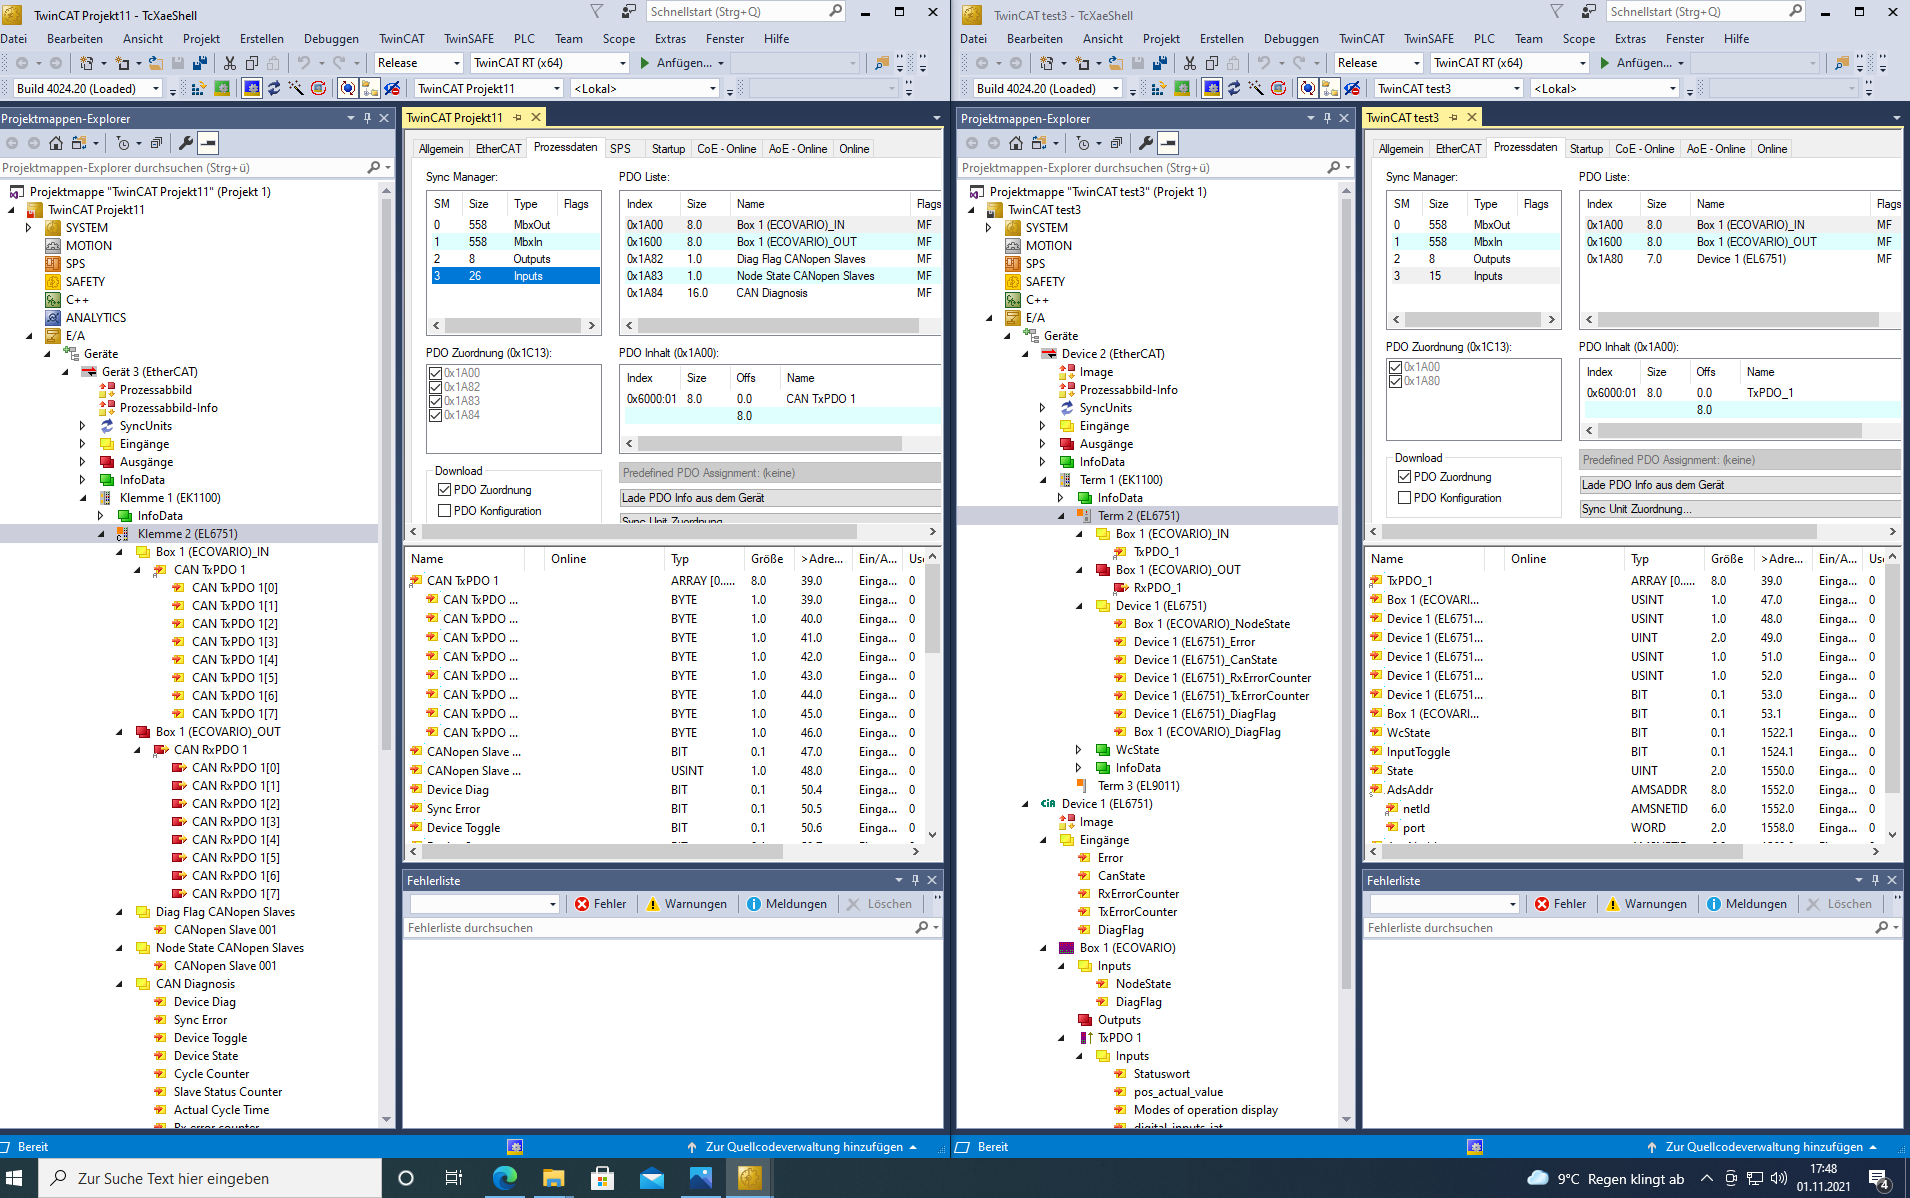Expand SYSTEM node in Projekt11 tree
This screenshot has height=1198, width=1910.
(29, 228)
